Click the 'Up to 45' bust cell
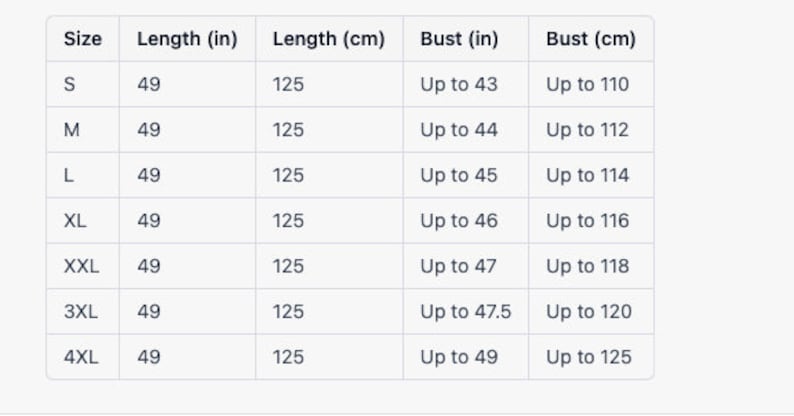Screen dimensions: 794x416 459,175
